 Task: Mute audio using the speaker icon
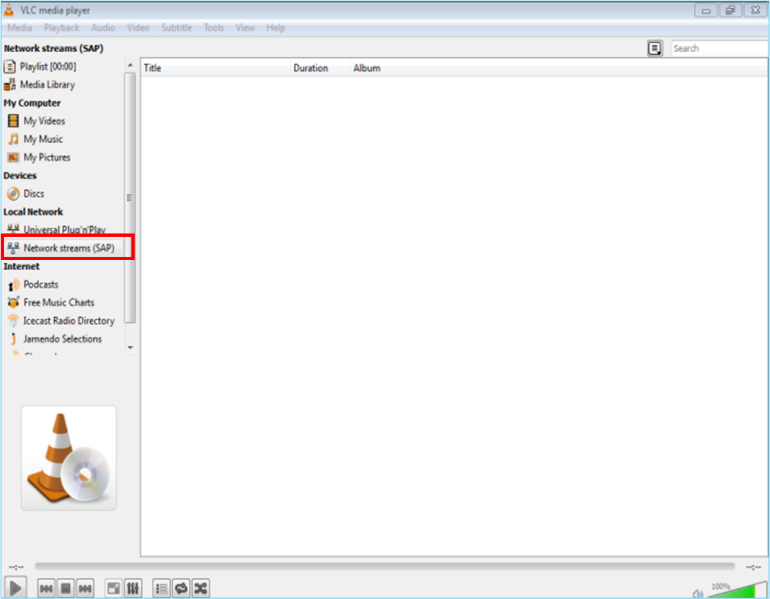click(697, 592)
